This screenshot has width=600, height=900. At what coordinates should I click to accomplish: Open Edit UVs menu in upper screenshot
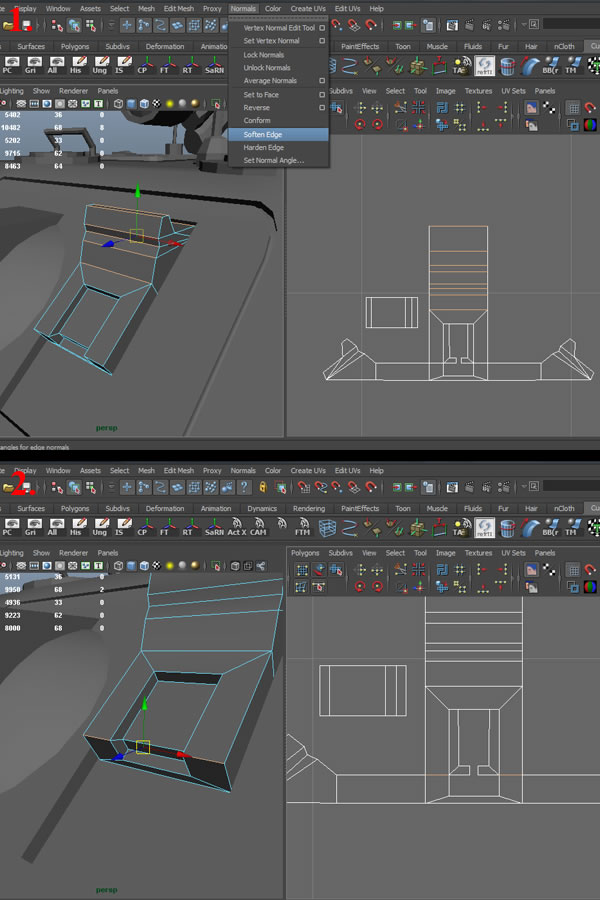347,9
